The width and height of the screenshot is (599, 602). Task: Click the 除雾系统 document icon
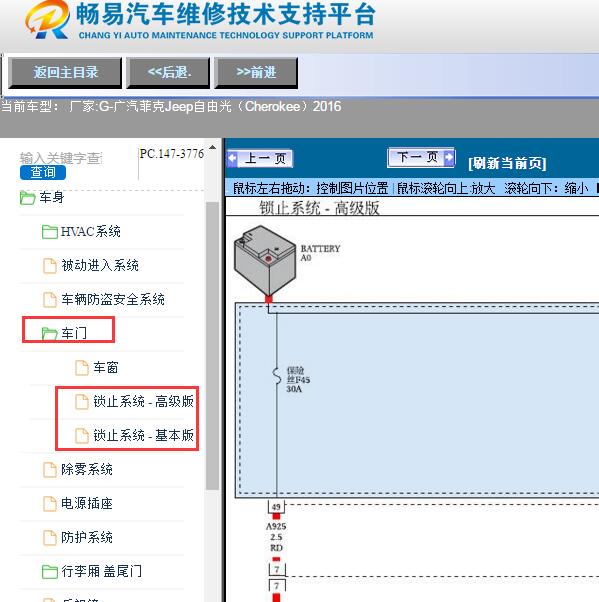coord(50,470)
